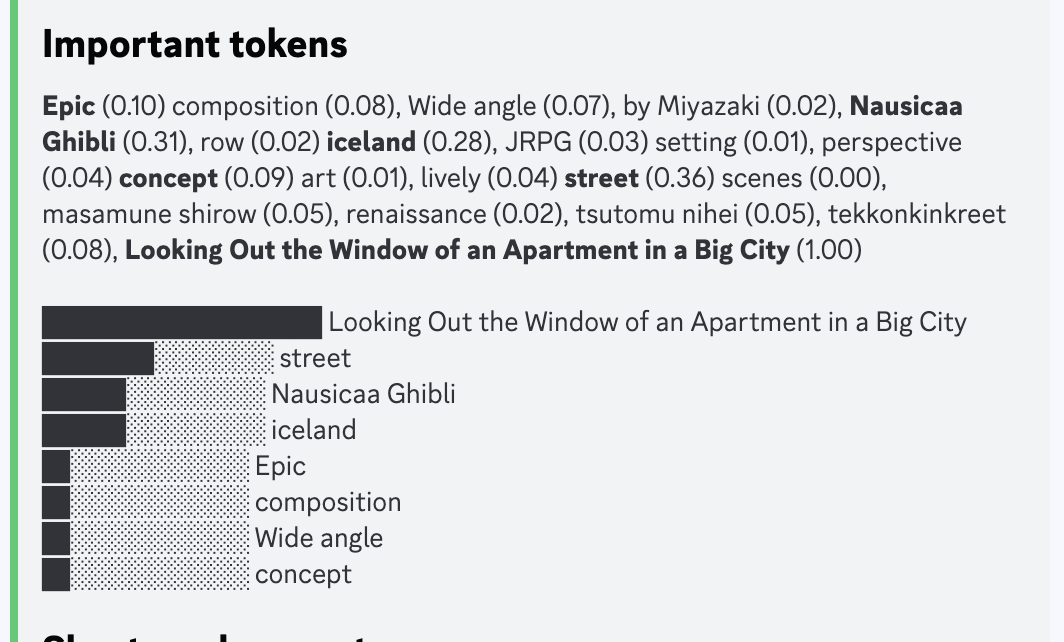Viewport: 1064px width, 642px height.
Task: Click the importance bar next to the Nausicaa Ghibli label
Action: pos(84,394)
